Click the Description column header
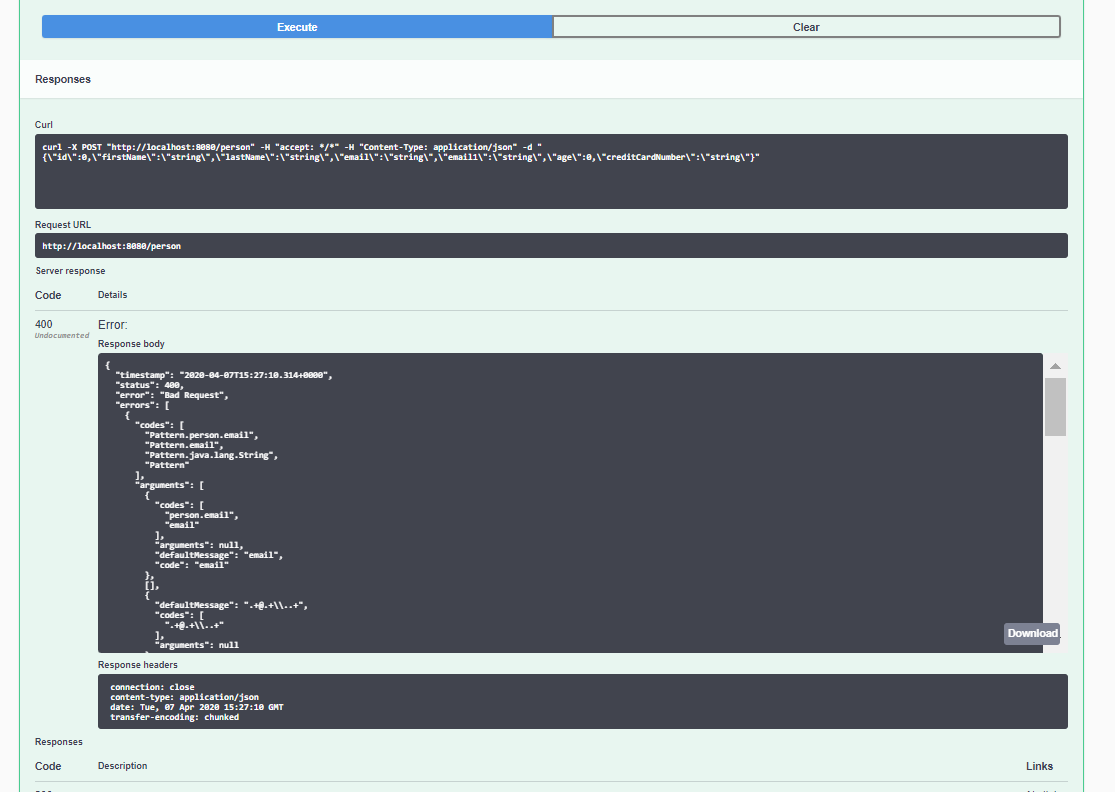1115x792 pixels. (122, 766)
